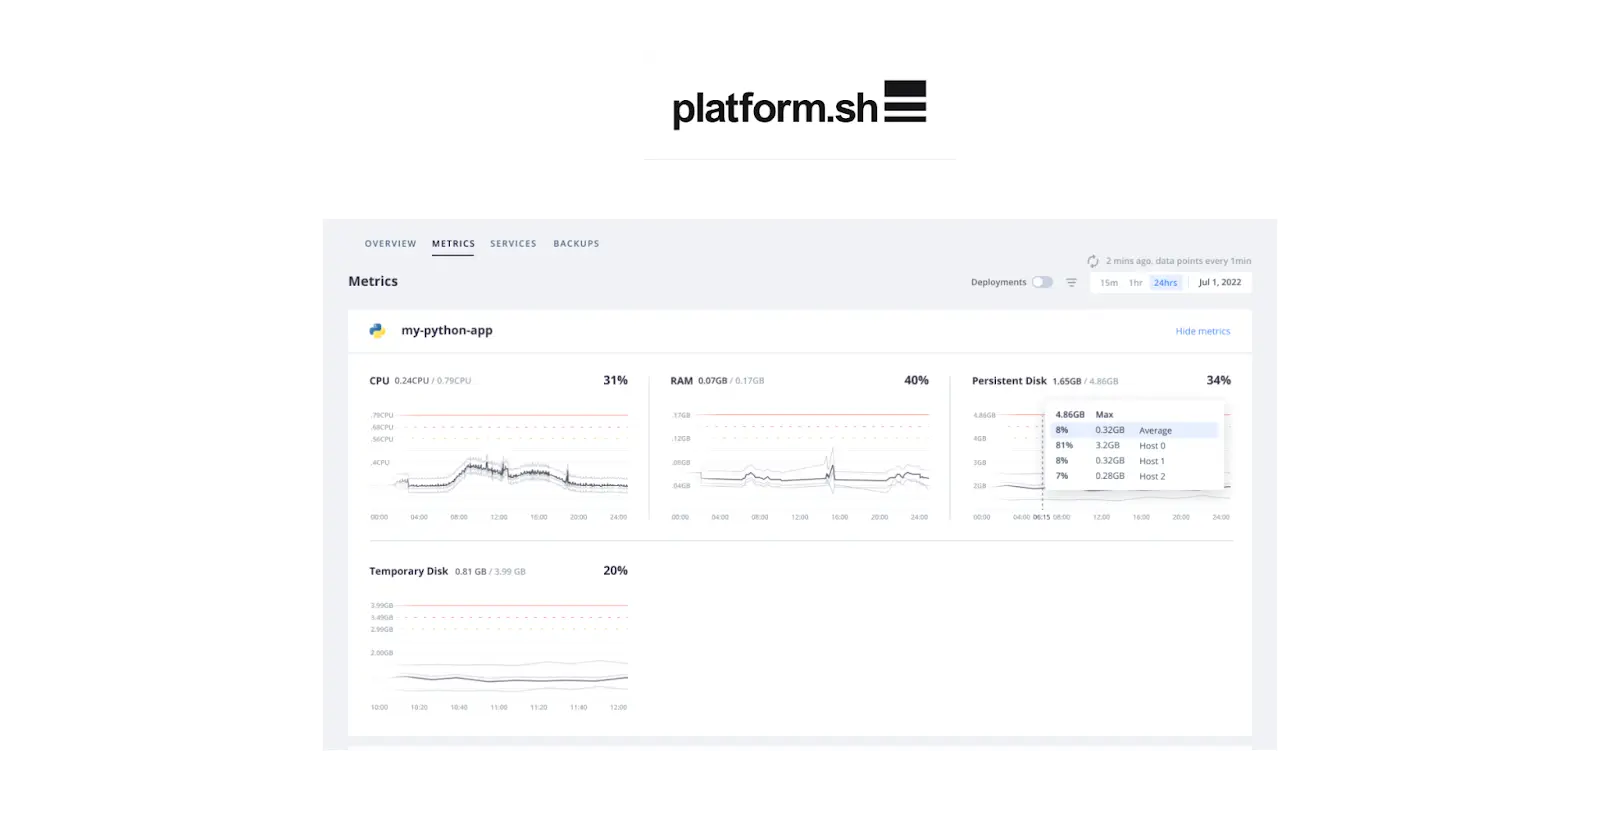Viewport: 1600px width, 836px height.
Task: Click the RAM chart title
Action: coord(681,381)
